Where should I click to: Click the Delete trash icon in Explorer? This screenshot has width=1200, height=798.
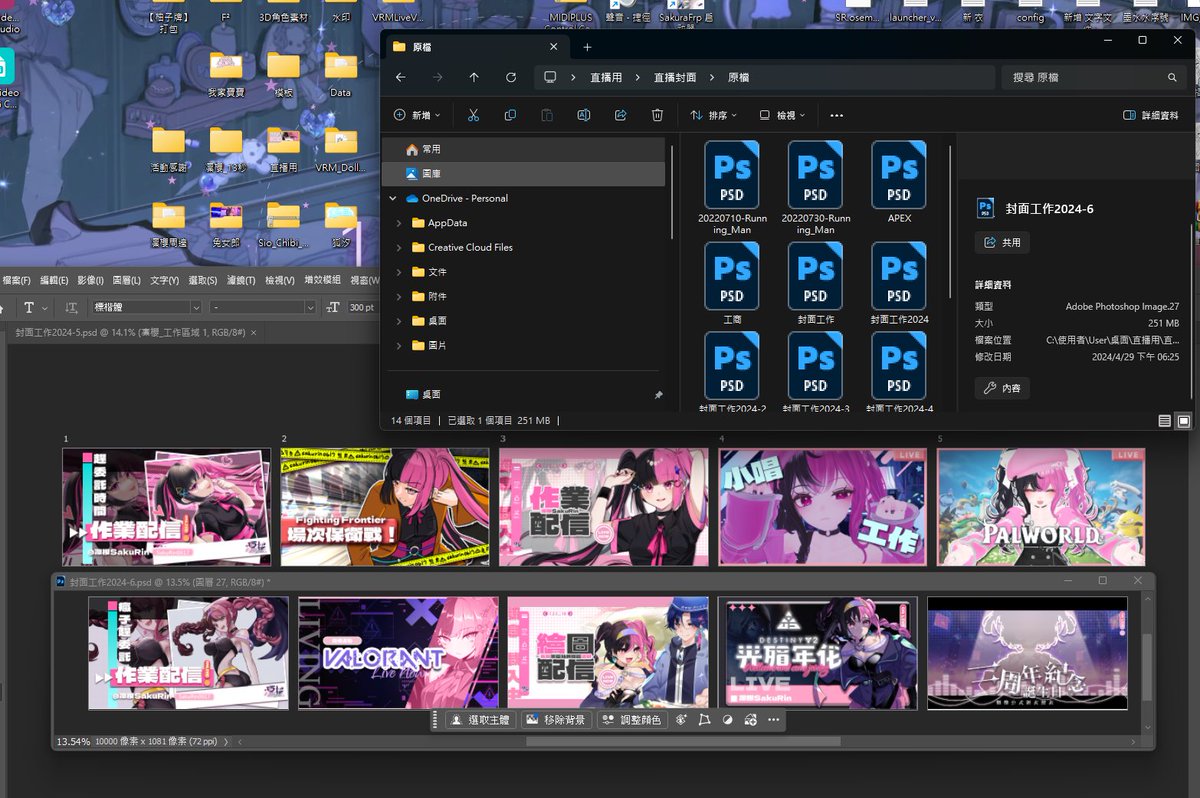click(657, 115)
